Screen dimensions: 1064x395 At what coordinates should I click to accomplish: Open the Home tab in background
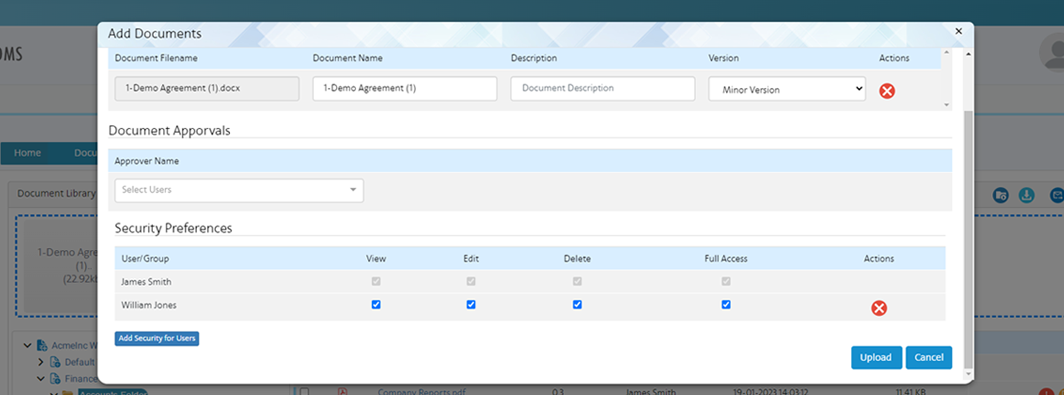click(x=28, y=153)
